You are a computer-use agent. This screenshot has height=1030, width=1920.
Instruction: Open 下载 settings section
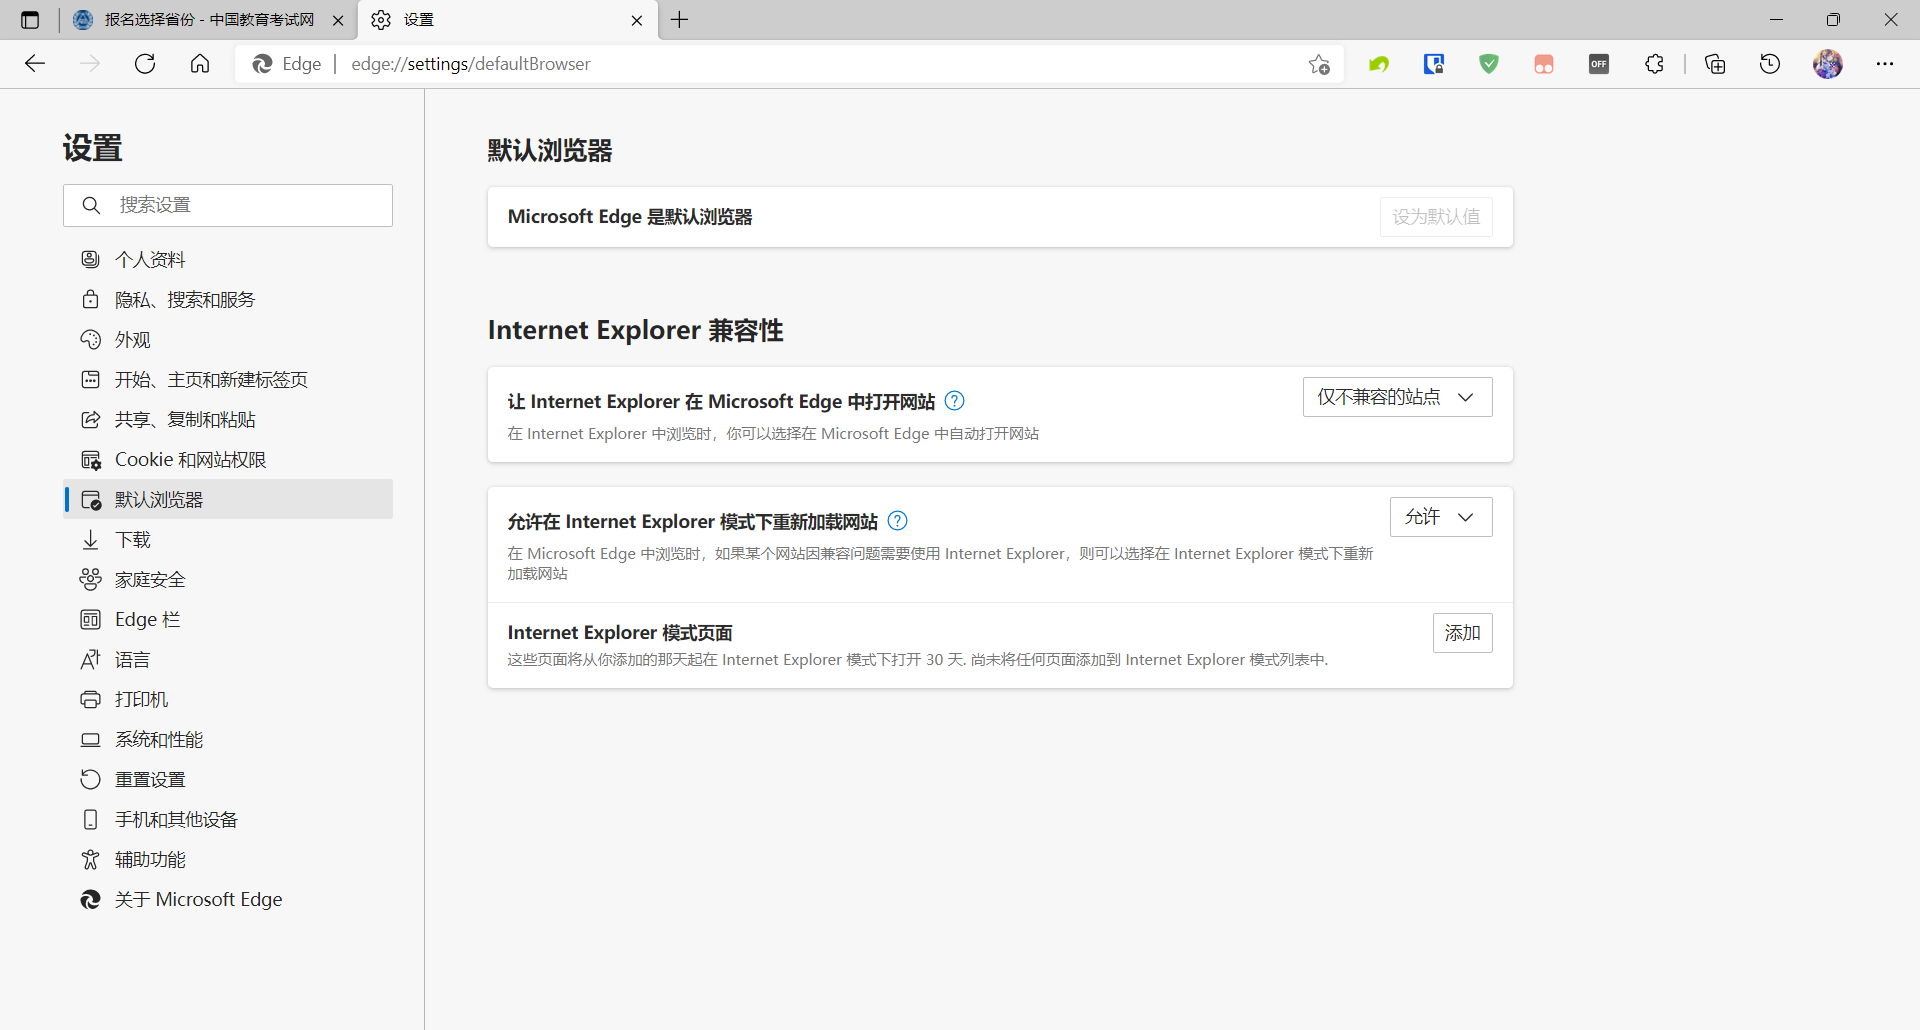(133, 540)
